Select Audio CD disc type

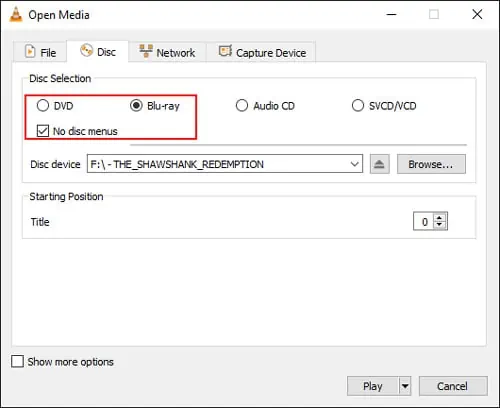click(x=242, y=106)
